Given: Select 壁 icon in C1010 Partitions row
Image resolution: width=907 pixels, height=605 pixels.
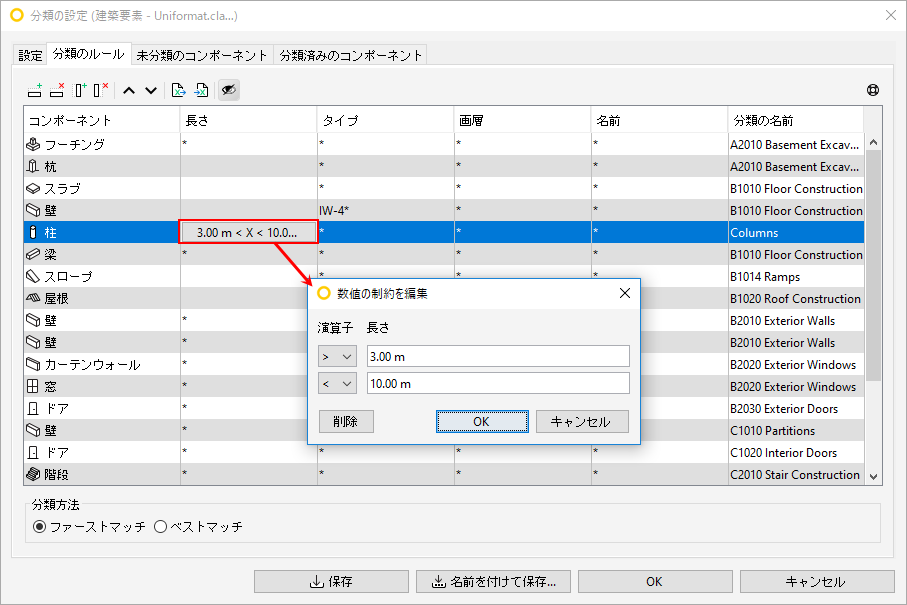Looking at the screenshot, I should point(33,430).
